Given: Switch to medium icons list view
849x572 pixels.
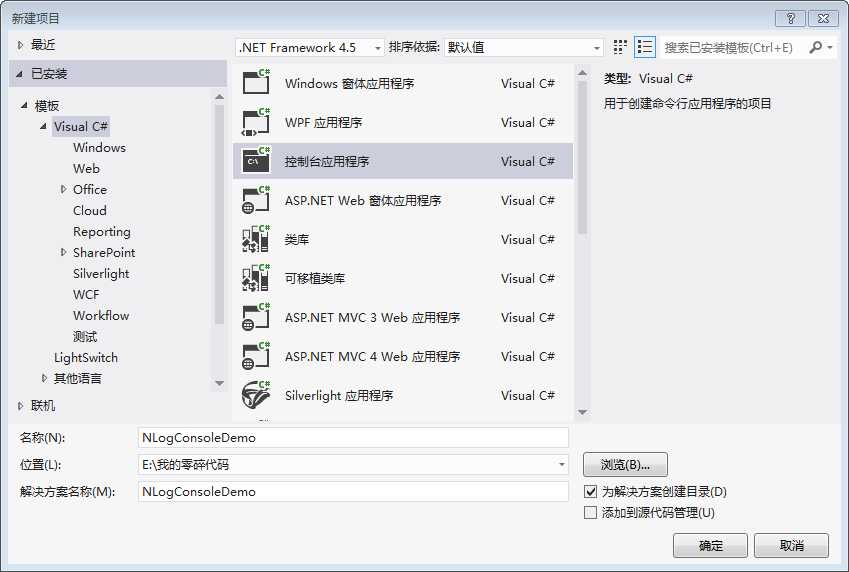Looking at the screenshot, I should coord(645,47).
